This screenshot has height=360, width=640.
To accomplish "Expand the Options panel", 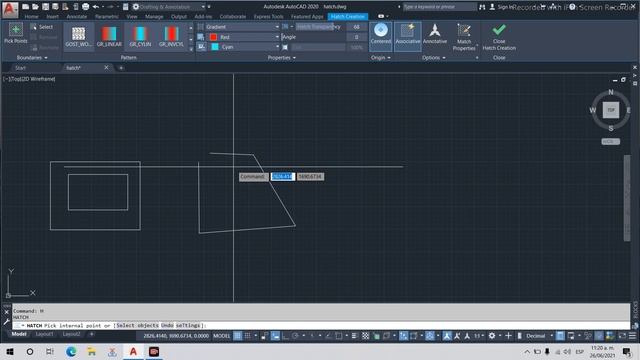I will coord(433,58).
